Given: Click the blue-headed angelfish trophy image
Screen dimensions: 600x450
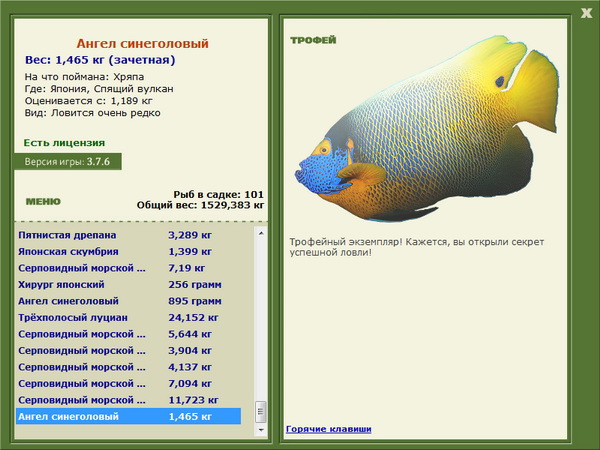Looking at the screenshot, I should [426, 128].
